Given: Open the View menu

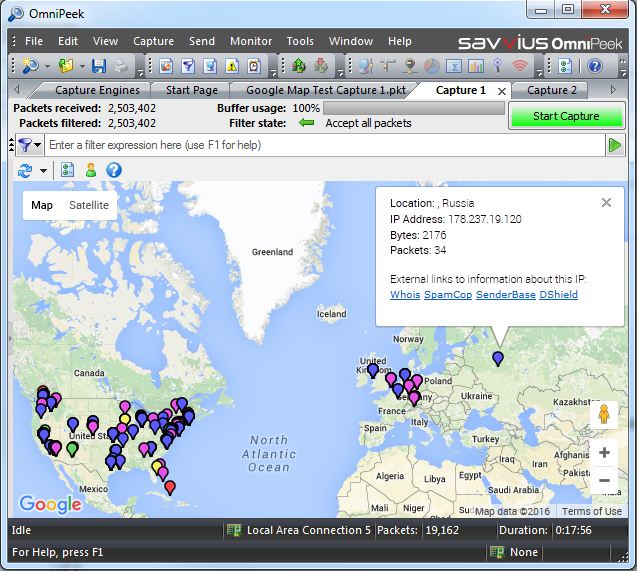Looking at the screenshot, I should (x=105, y=41).
